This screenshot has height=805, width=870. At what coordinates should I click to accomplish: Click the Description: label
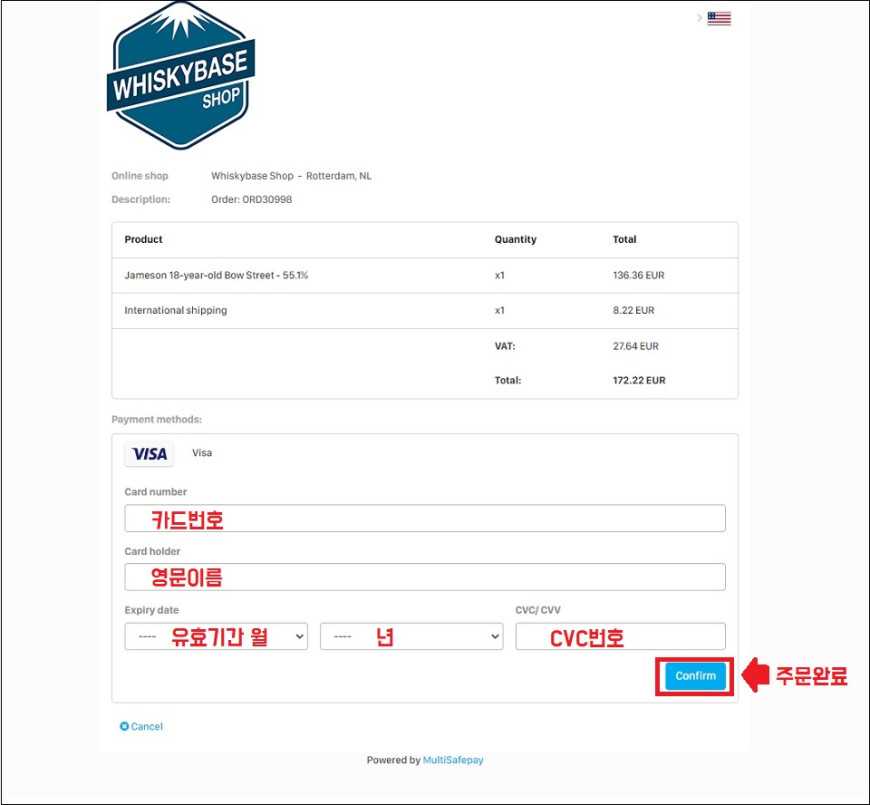tap(141, 200)
